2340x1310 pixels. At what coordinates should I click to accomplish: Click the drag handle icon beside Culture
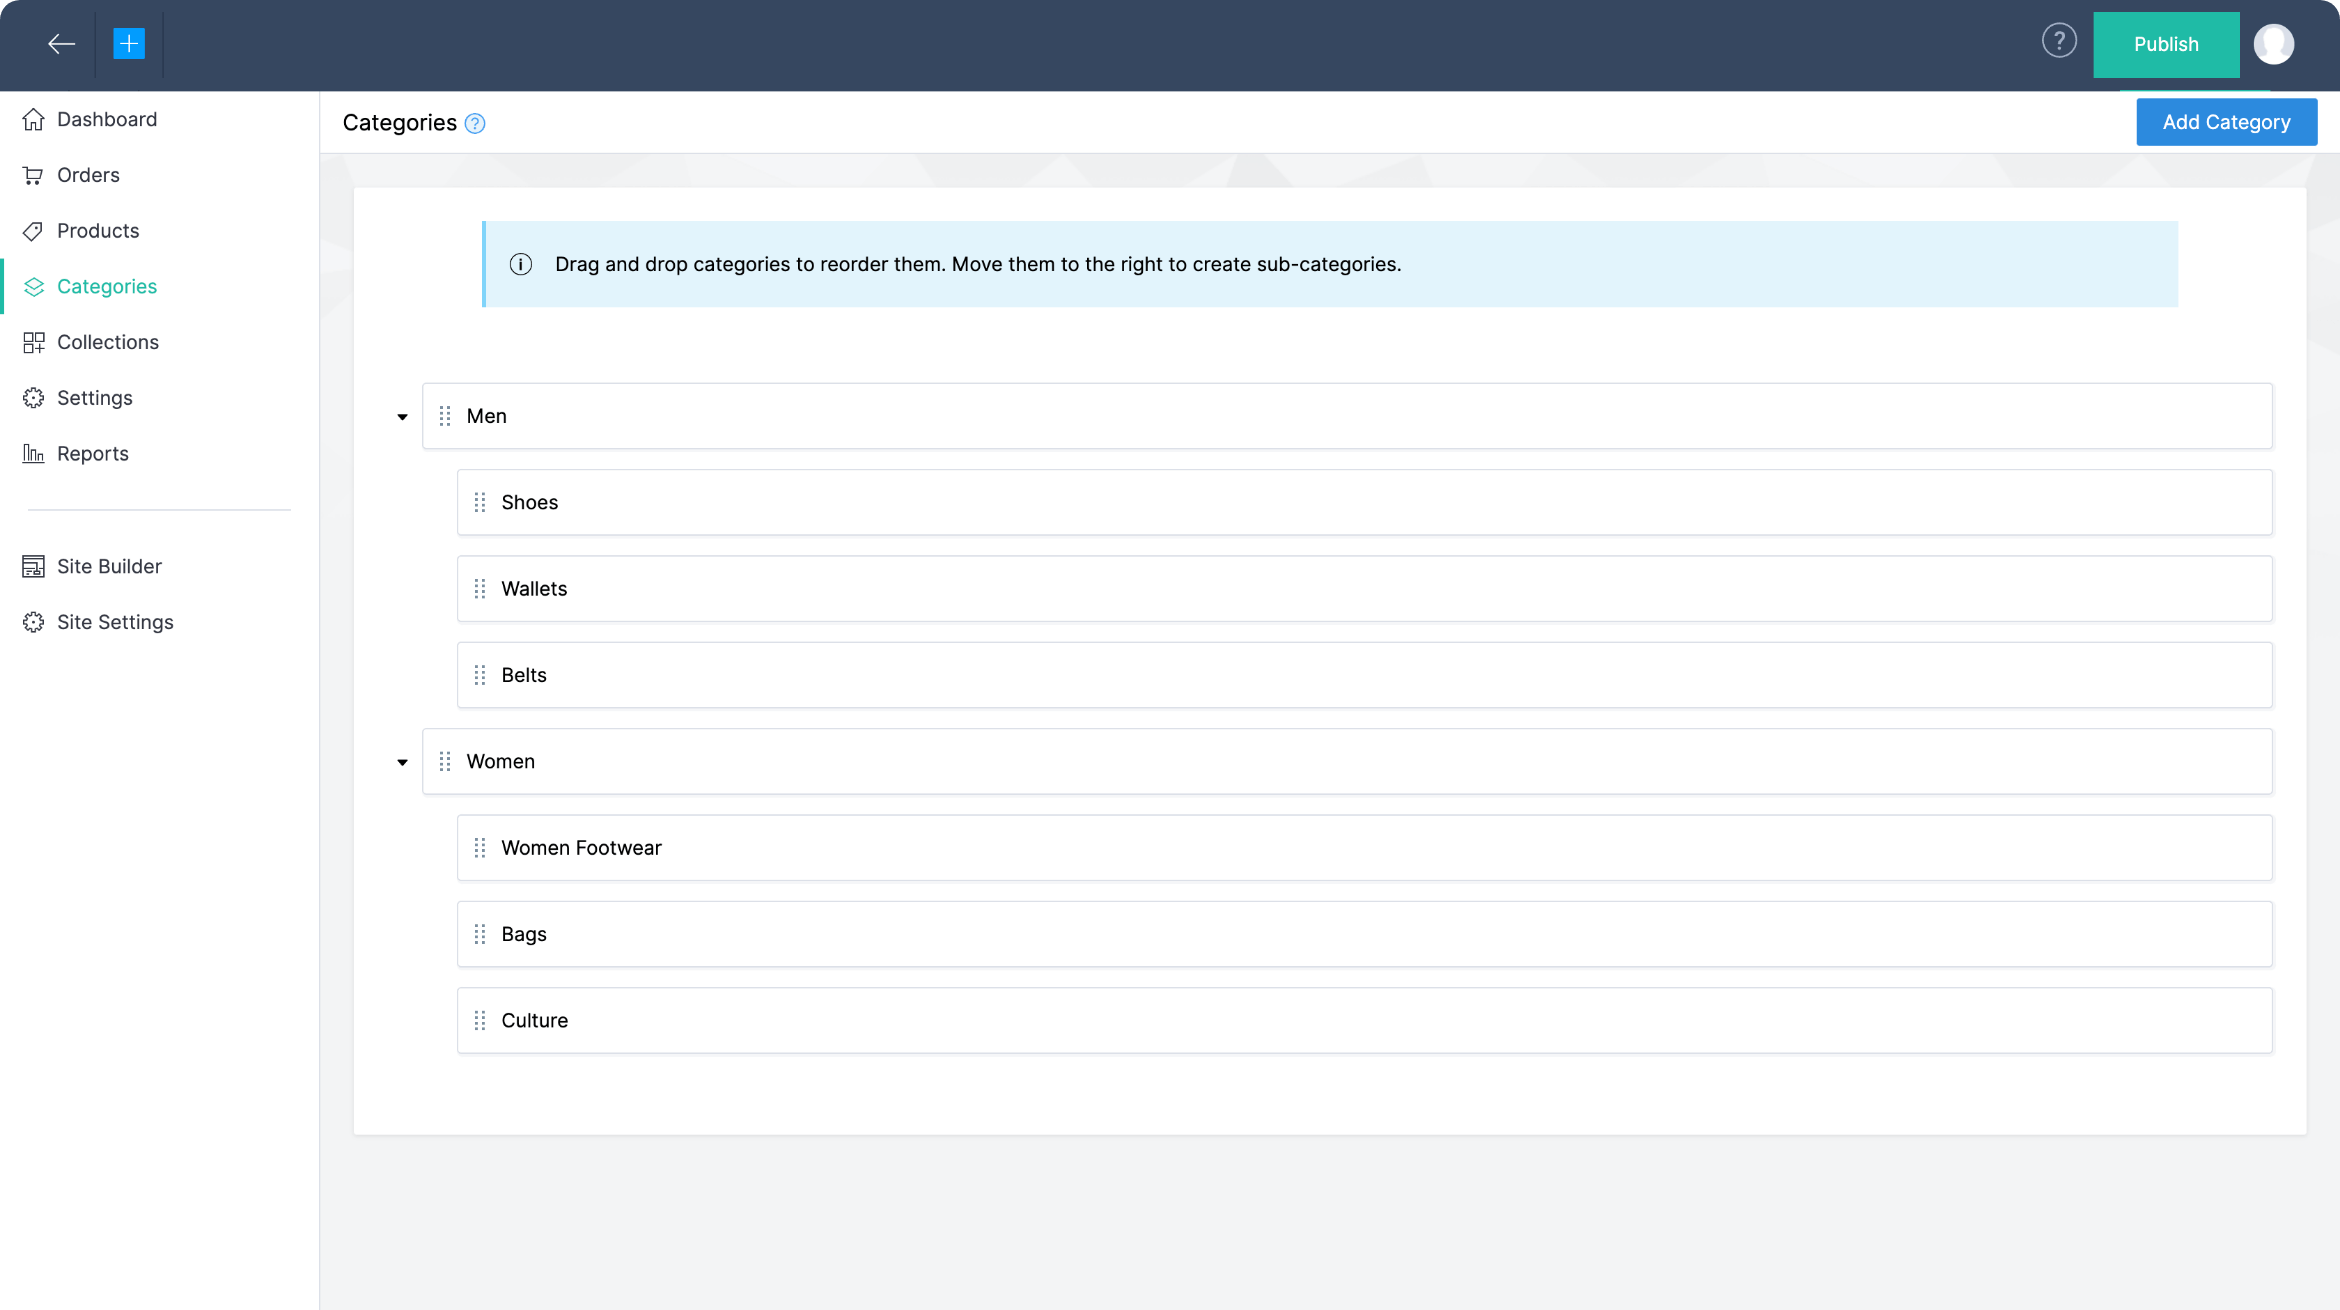click(x=480, y=1020)
